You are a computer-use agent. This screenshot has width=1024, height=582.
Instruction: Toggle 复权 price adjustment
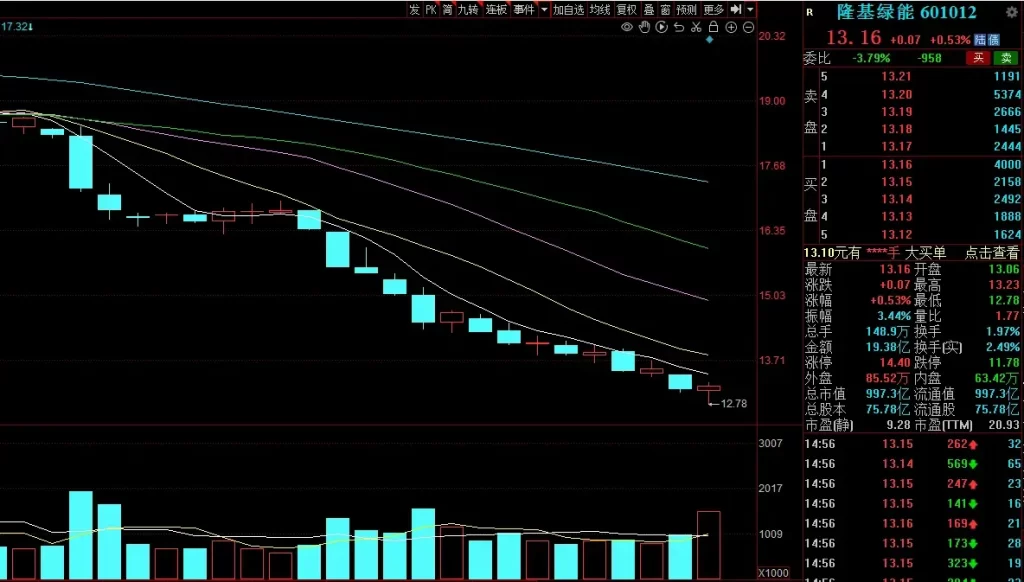pos(626,9)
